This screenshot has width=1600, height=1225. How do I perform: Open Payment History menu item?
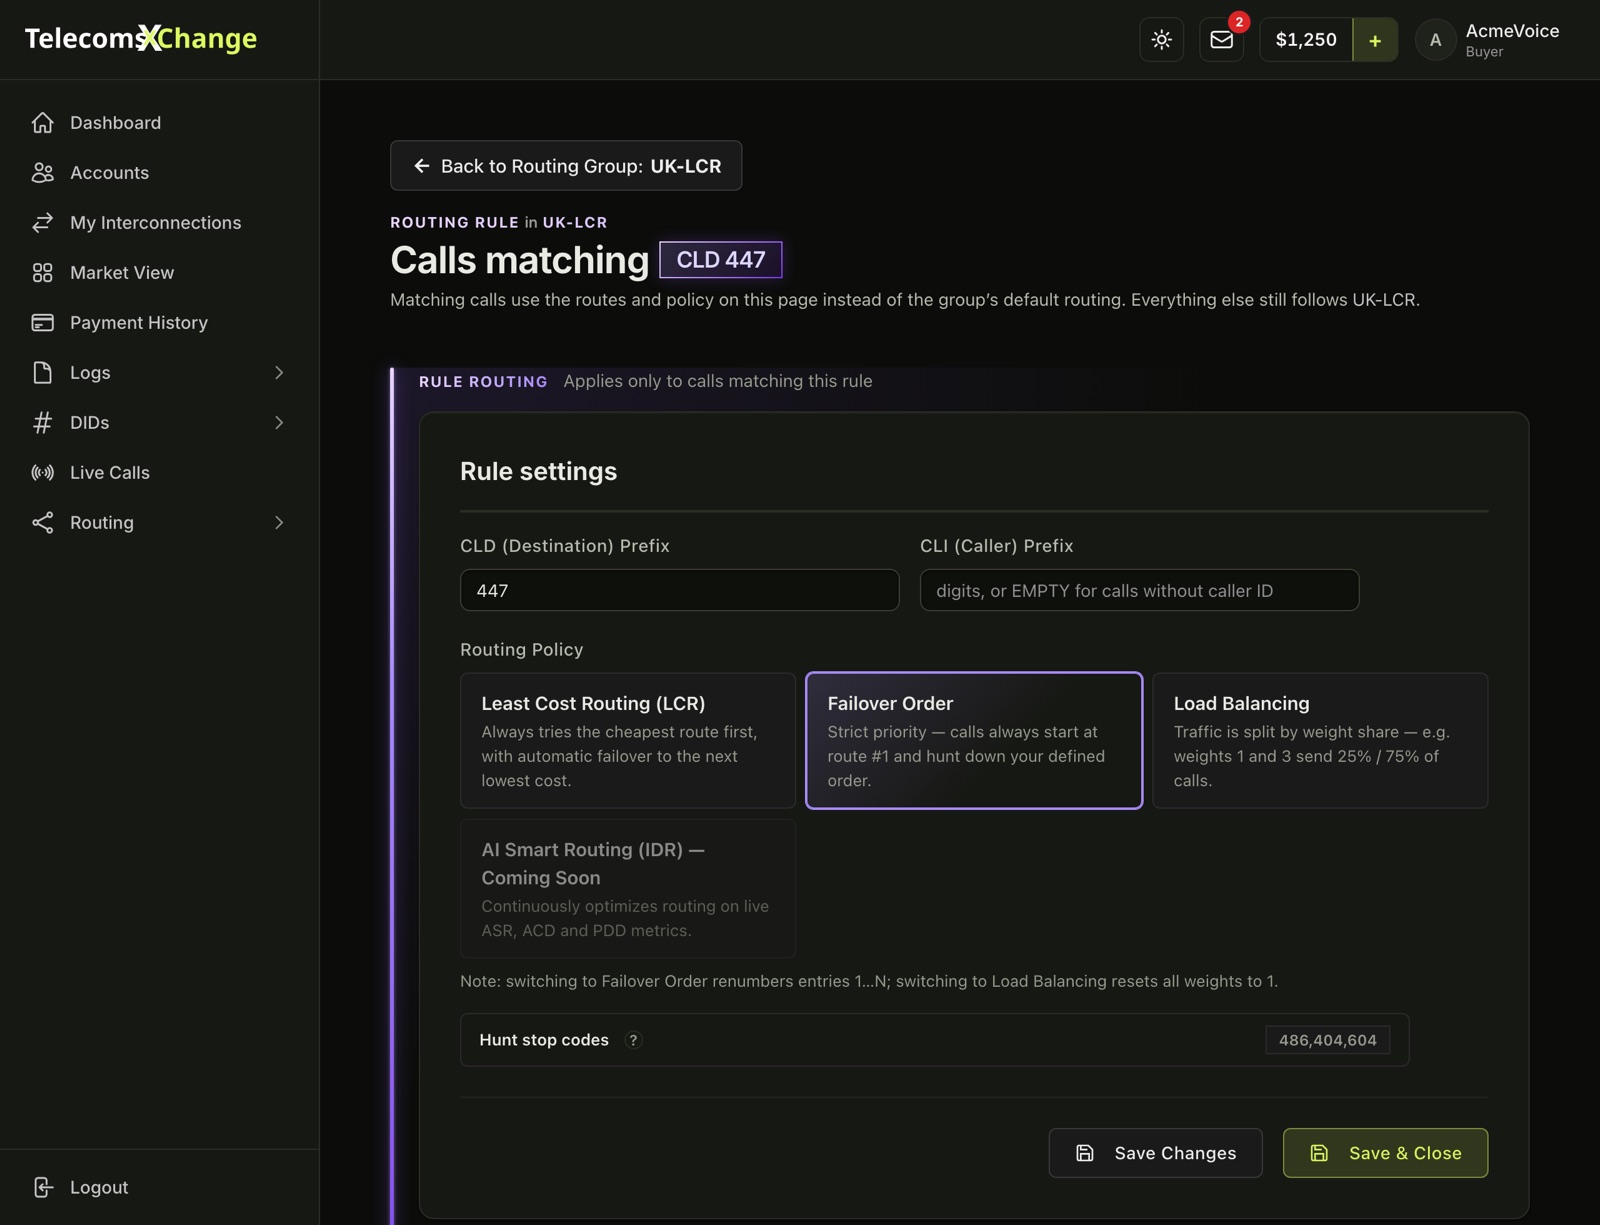pyautogui.click(x=139, y=323)
